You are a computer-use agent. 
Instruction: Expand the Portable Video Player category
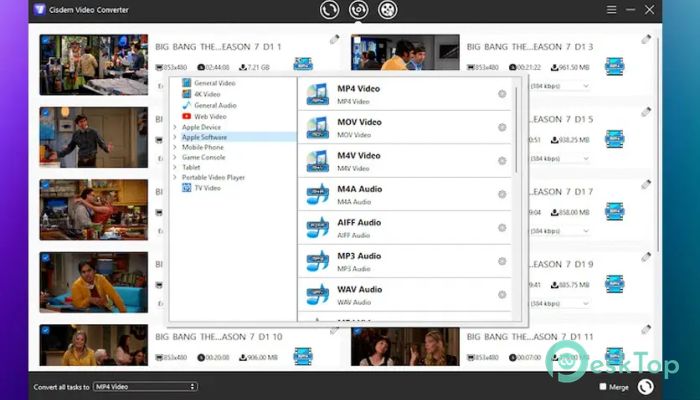(175, 177)
